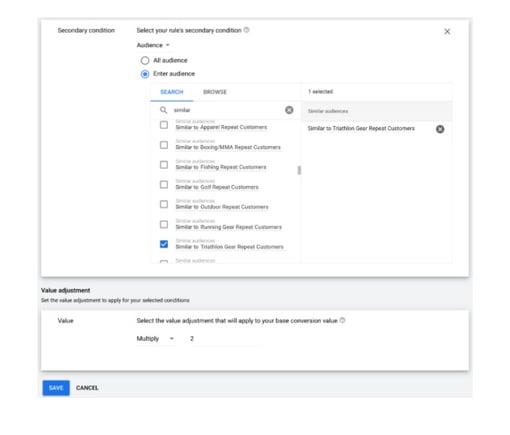The image size is (510, 435).
Task: Remove selected Triathlon Gear audience icon
Action: (440, 129)
